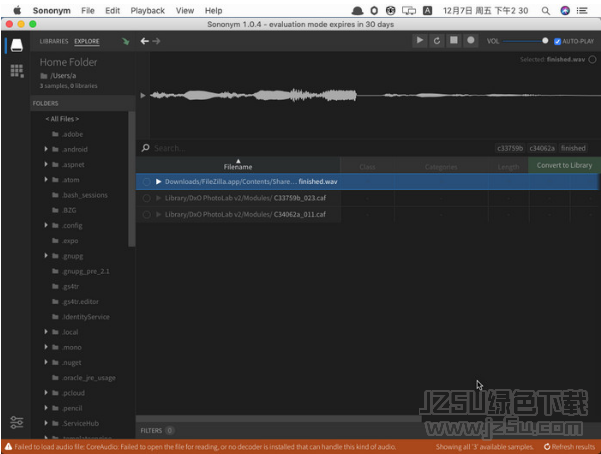Image resolution: width=601 pixels, height=454 pixels.
Task: Open the grid view sidebar icon
Action: (x=16, y=71)
